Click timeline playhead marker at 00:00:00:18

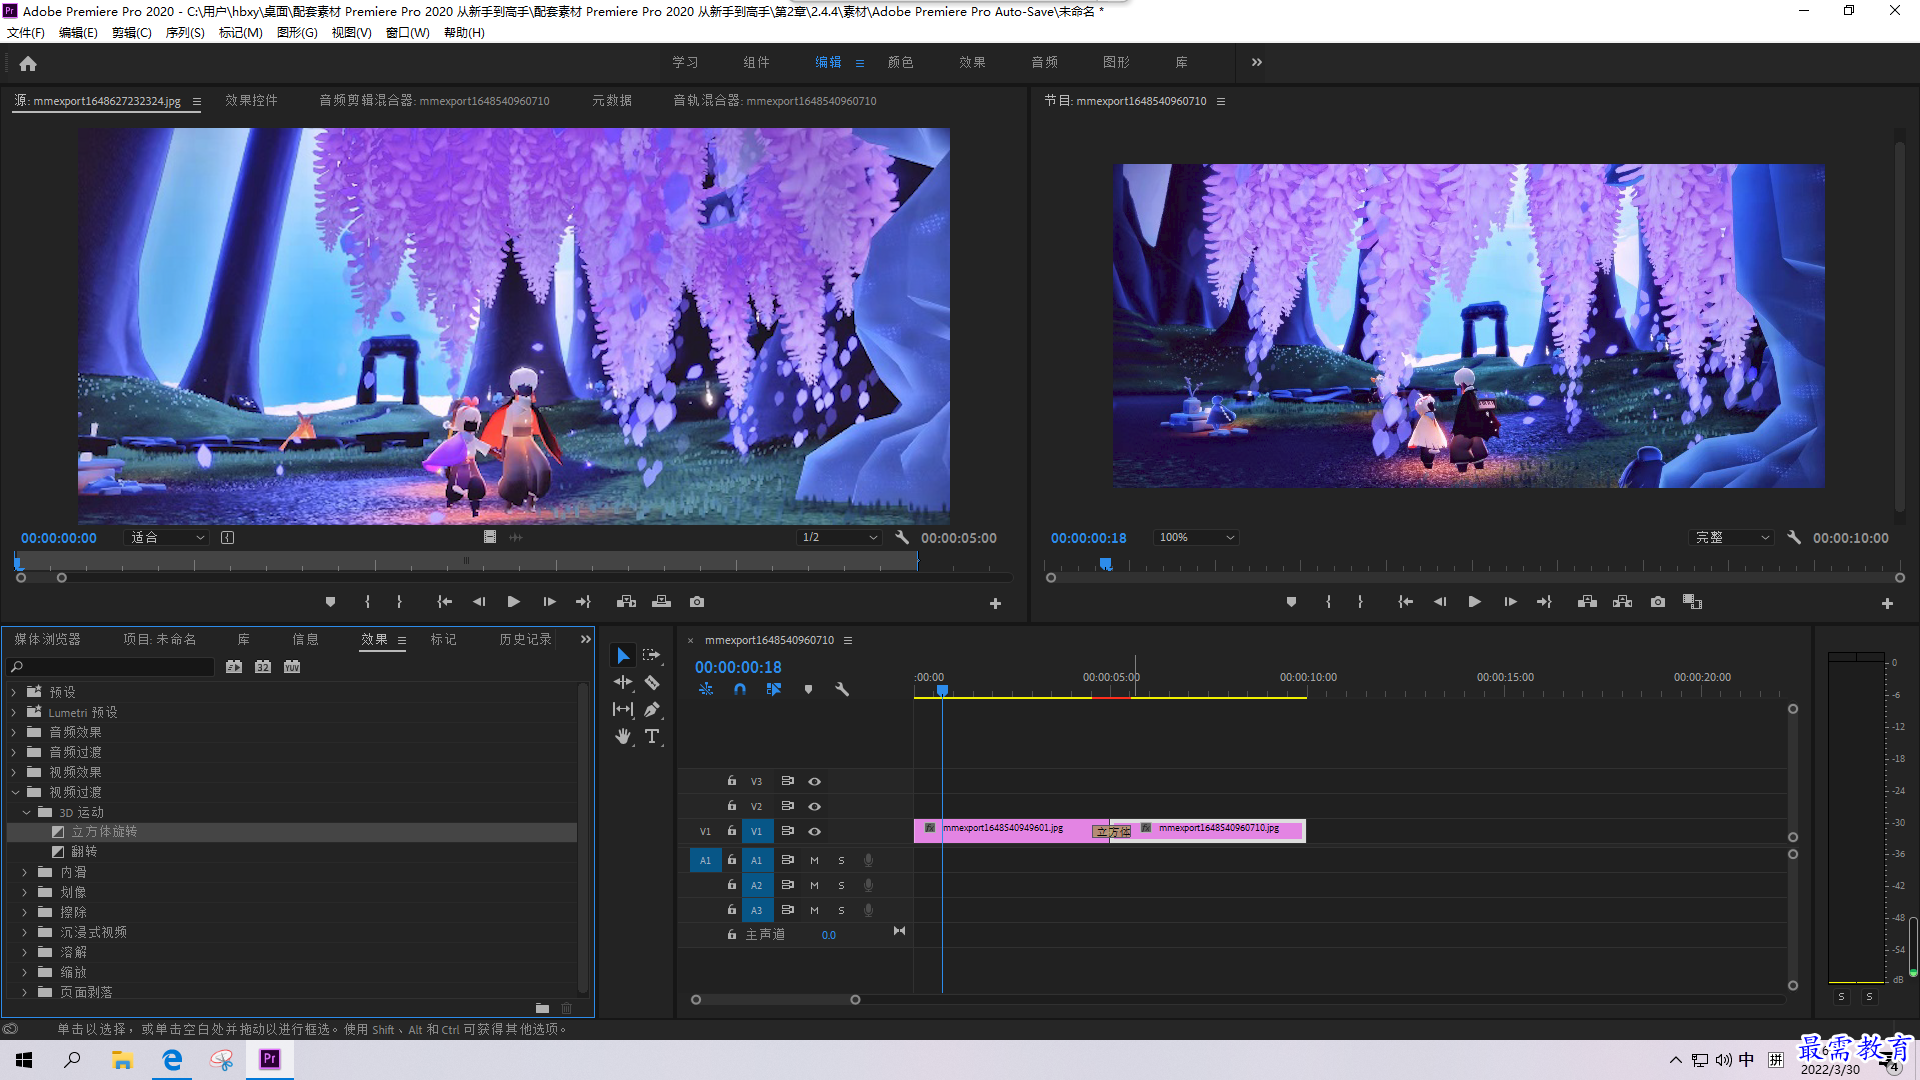942,689
